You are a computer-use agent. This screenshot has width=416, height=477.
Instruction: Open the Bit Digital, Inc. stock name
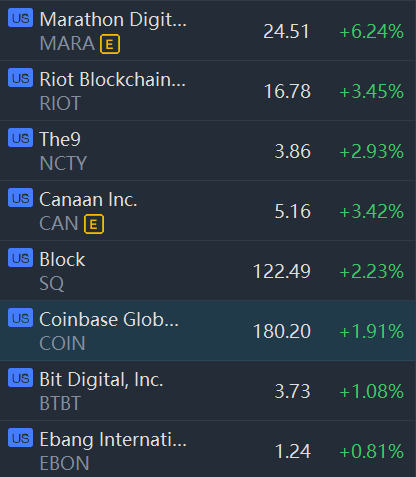[x=101, y=380]
